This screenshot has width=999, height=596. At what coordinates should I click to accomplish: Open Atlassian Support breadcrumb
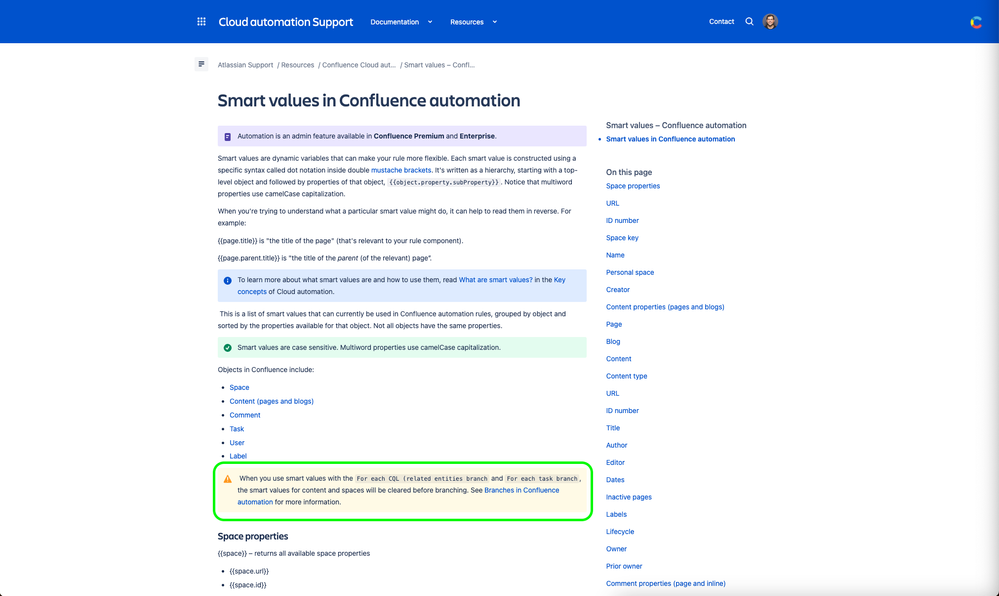pyautogui.click(x=245, y=65)
